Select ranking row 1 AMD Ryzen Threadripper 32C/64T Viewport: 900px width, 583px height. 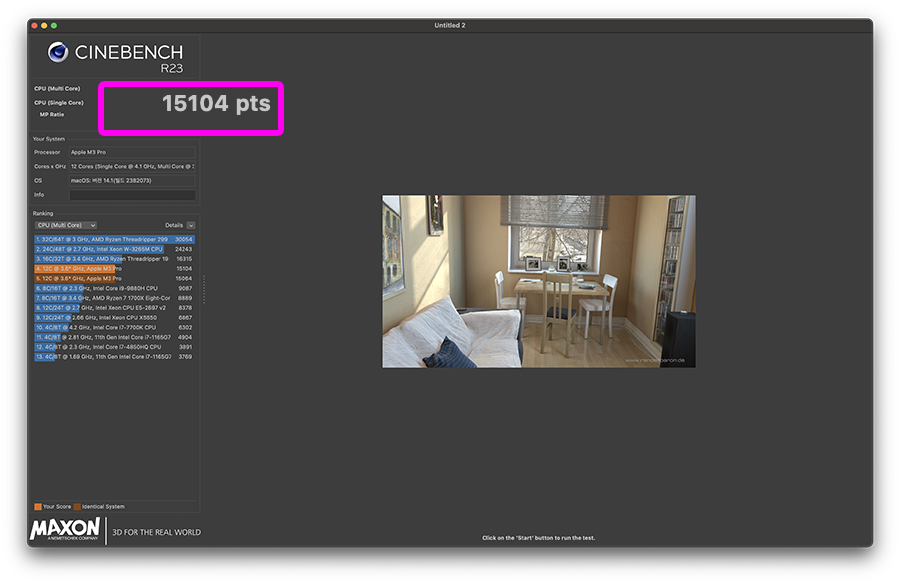[x=114, y=239]
